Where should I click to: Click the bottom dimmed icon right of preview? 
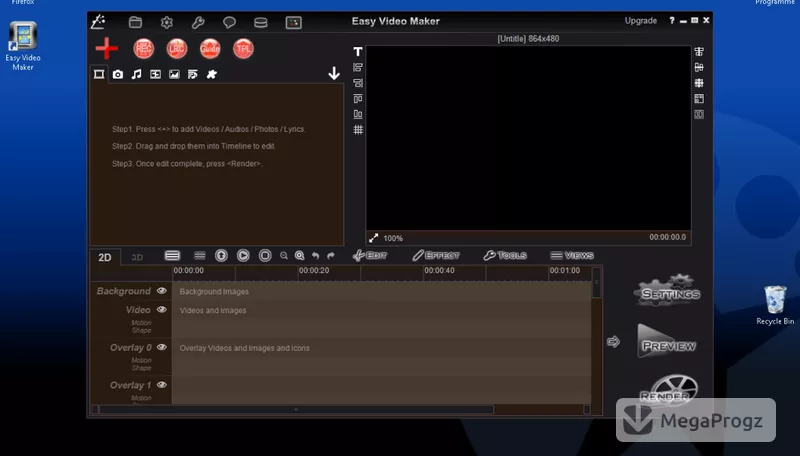click(699, 114)
